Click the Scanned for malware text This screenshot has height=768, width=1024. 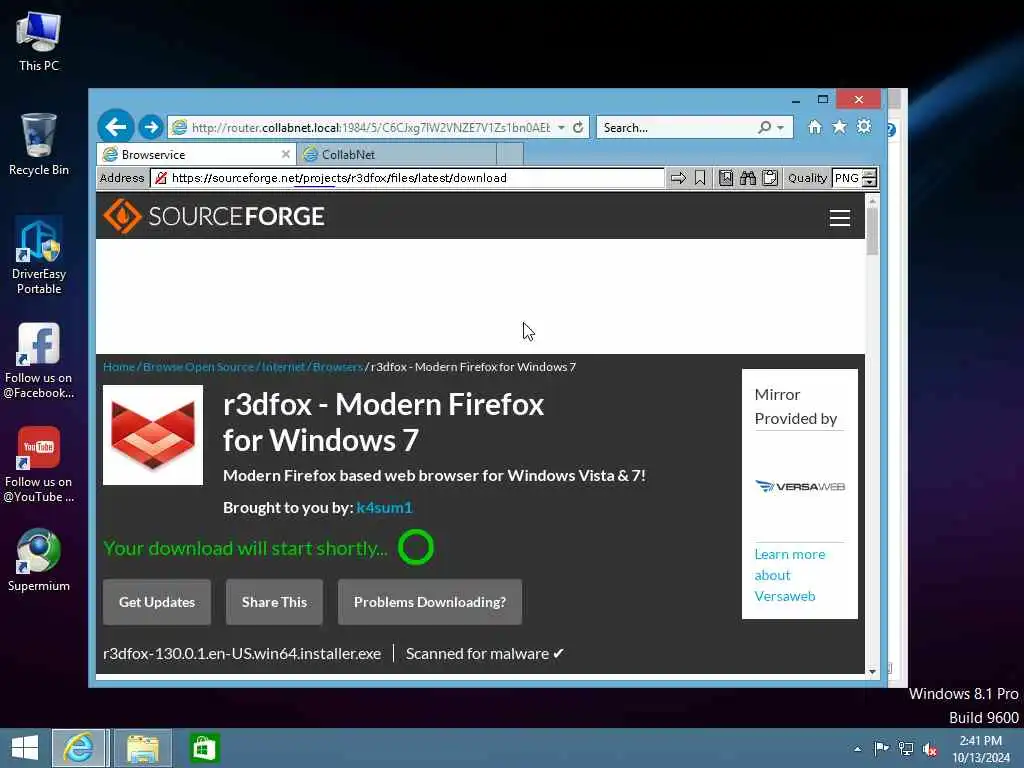[x=485, y=654]
